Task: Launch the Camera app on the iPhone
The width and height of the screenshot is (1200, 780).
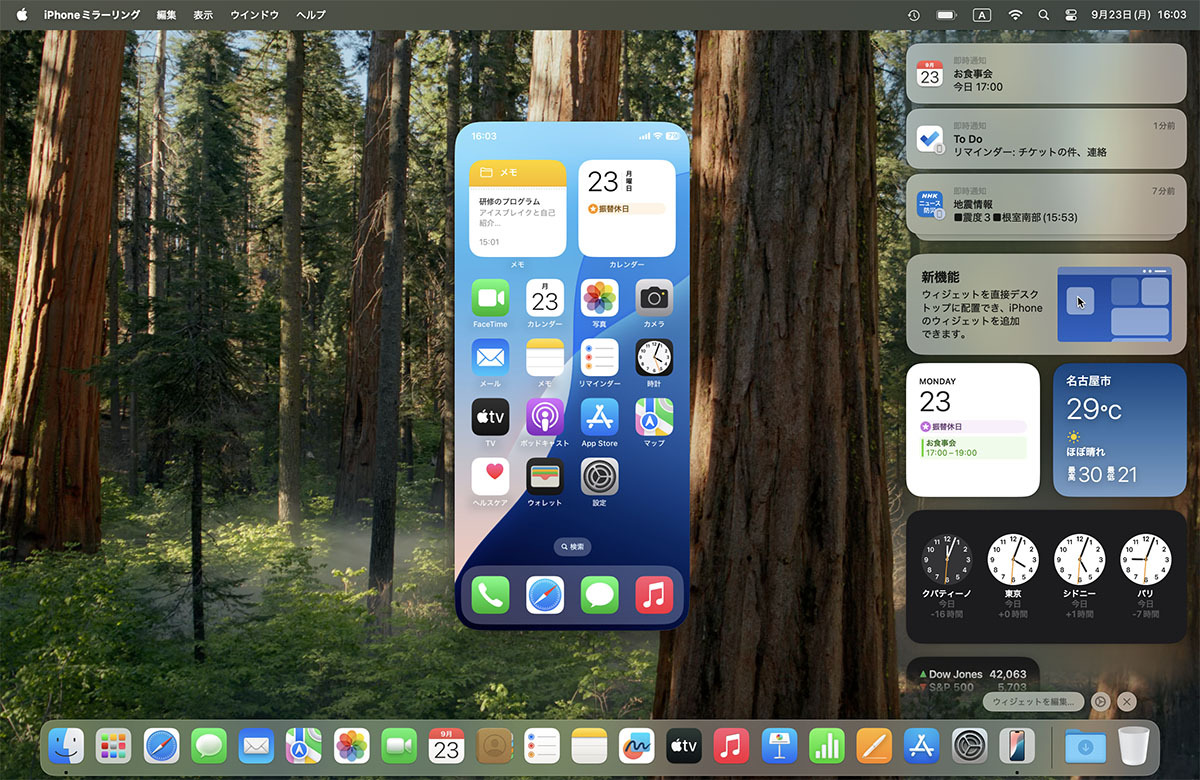Action: tap(654, 298)
